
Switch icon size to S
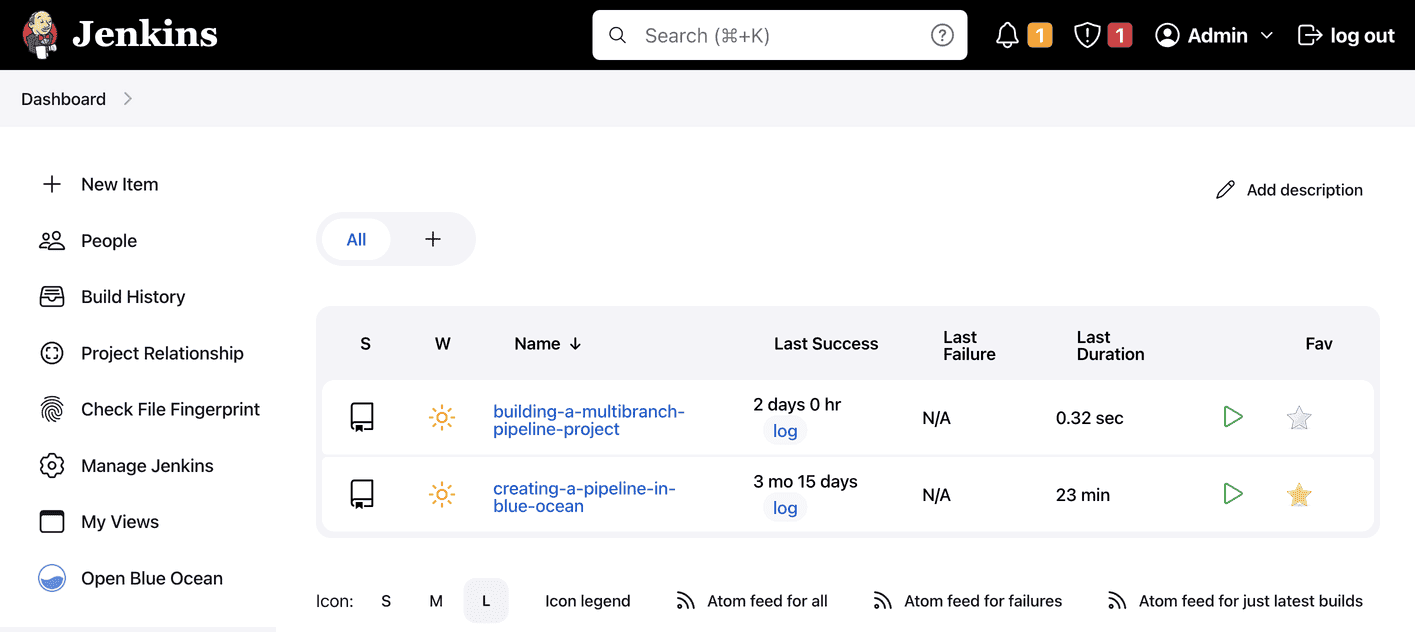click(x=386, y=600)
